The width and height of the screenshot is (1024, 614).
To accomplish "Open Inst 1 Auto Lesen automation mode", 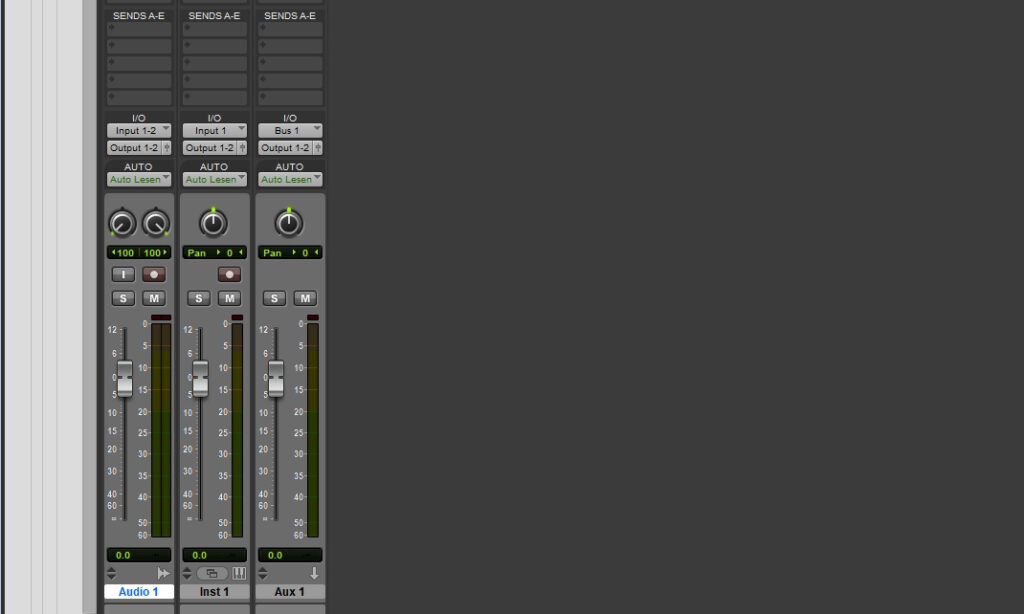I will 215,179.
